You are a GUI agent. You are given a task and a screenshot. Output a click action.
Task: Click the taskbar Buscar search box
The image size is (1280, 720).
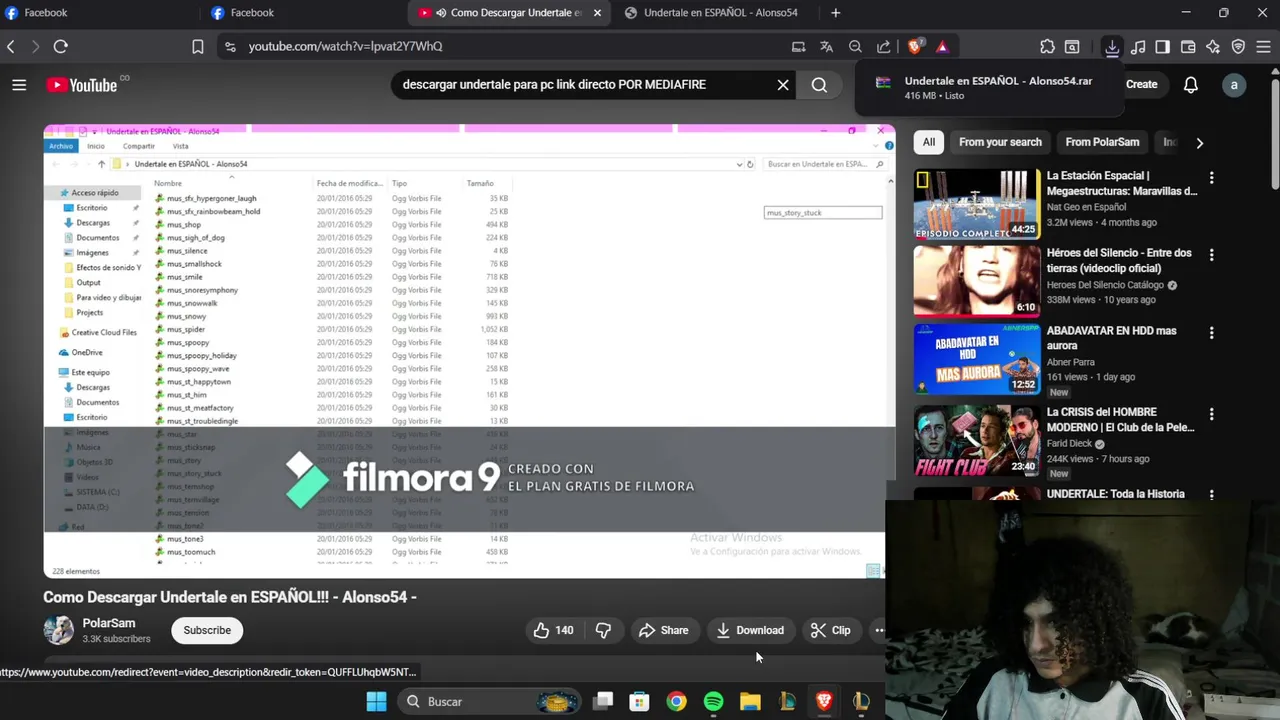pyautogui.click(x=490, y=702)
